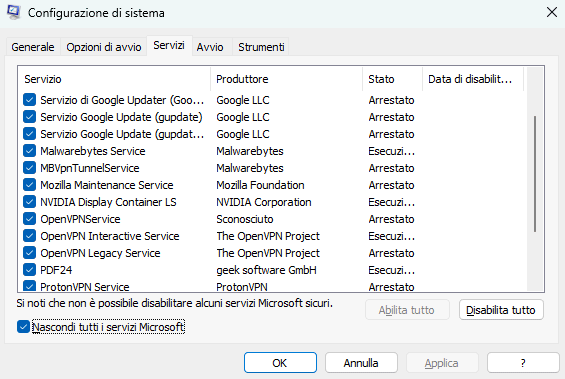This screenshot has width=565, height=379.
Task: Toggle the ProtonVPN Service checkbox
Action: (30, 286)
